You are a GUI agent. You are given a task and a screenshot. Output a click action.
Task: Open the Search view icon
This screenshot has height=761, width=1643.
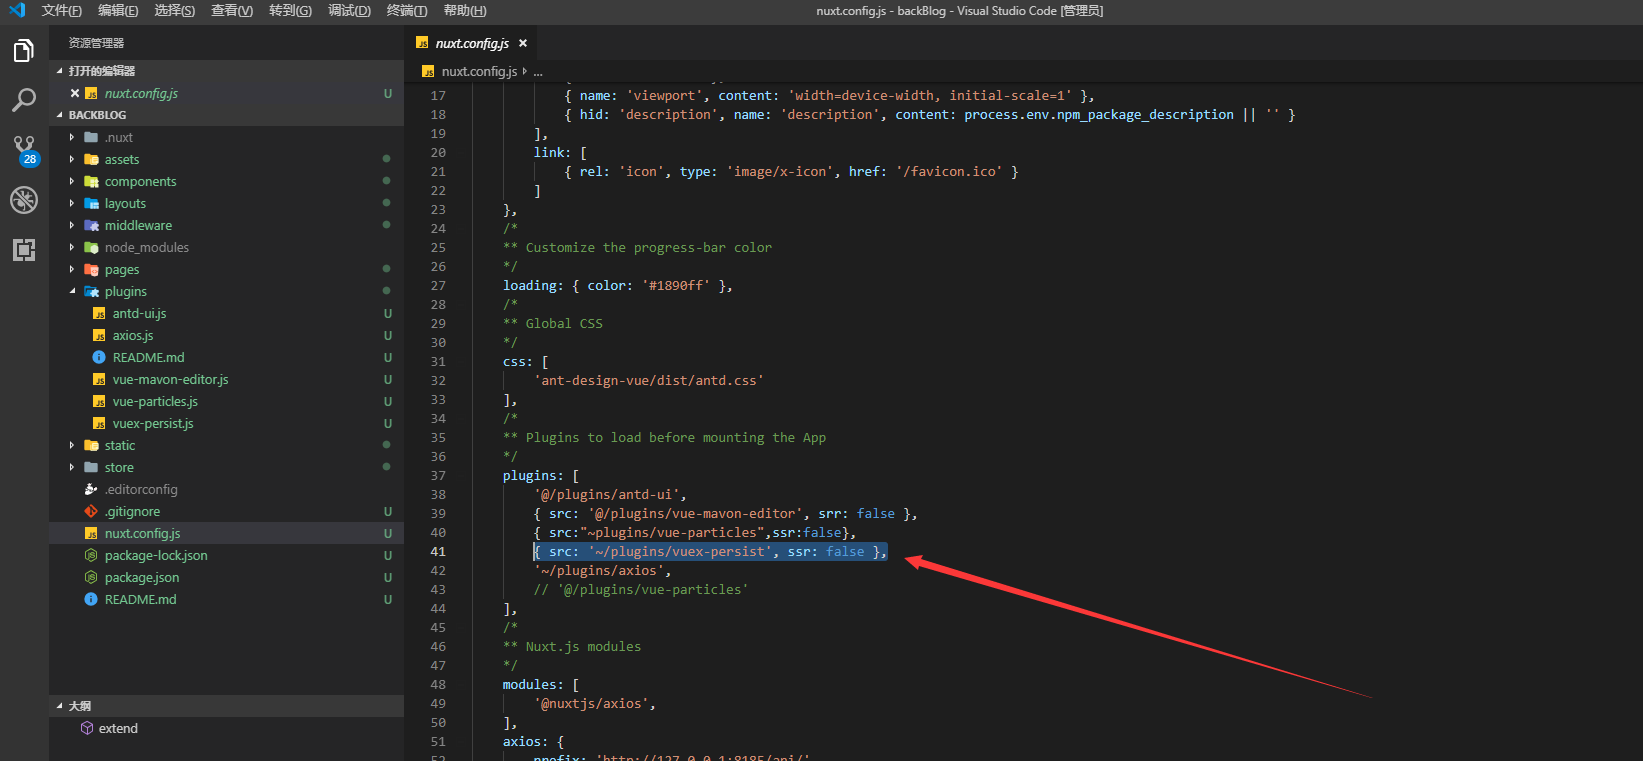click(x=24, y=100)
